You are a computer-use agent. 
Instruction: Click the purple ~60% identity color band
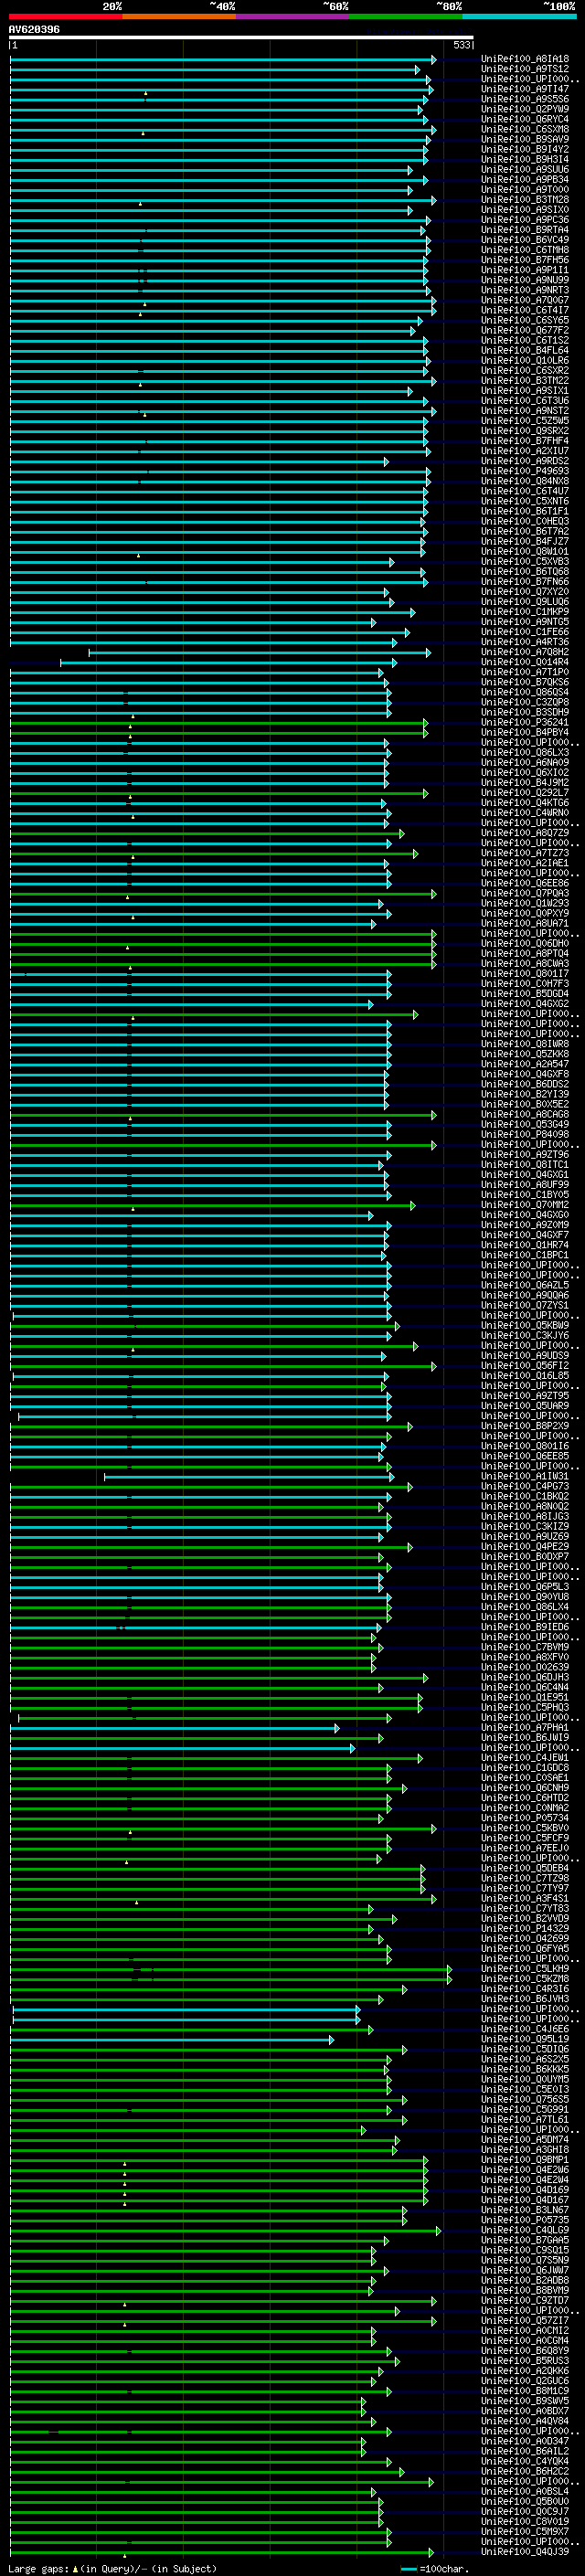pos(293,16)
